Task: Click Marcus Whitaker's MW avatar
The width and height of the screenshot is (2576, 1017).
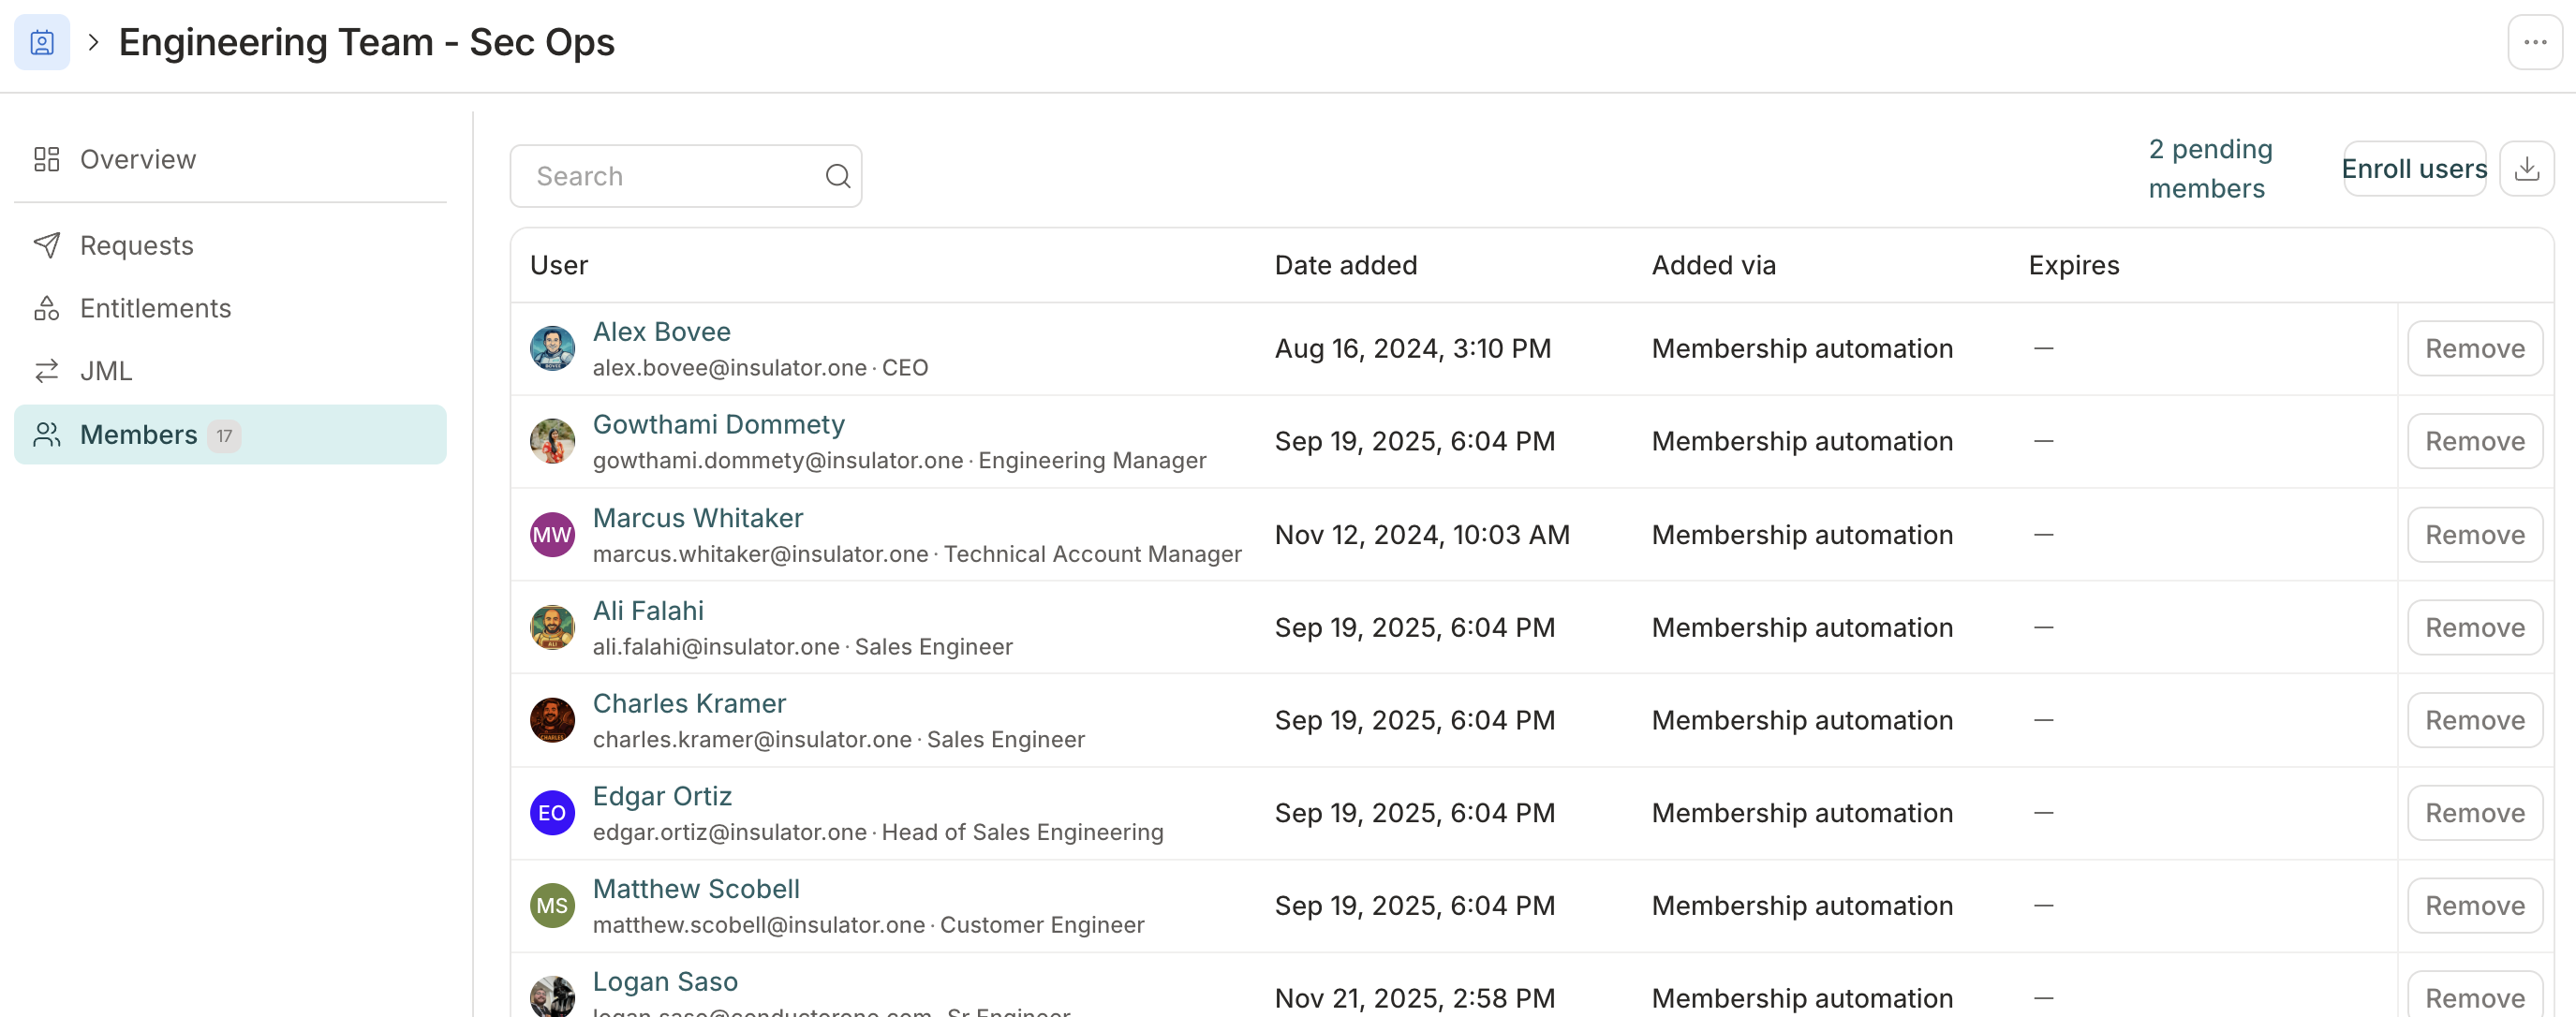Action: click(x=552, y=534)
